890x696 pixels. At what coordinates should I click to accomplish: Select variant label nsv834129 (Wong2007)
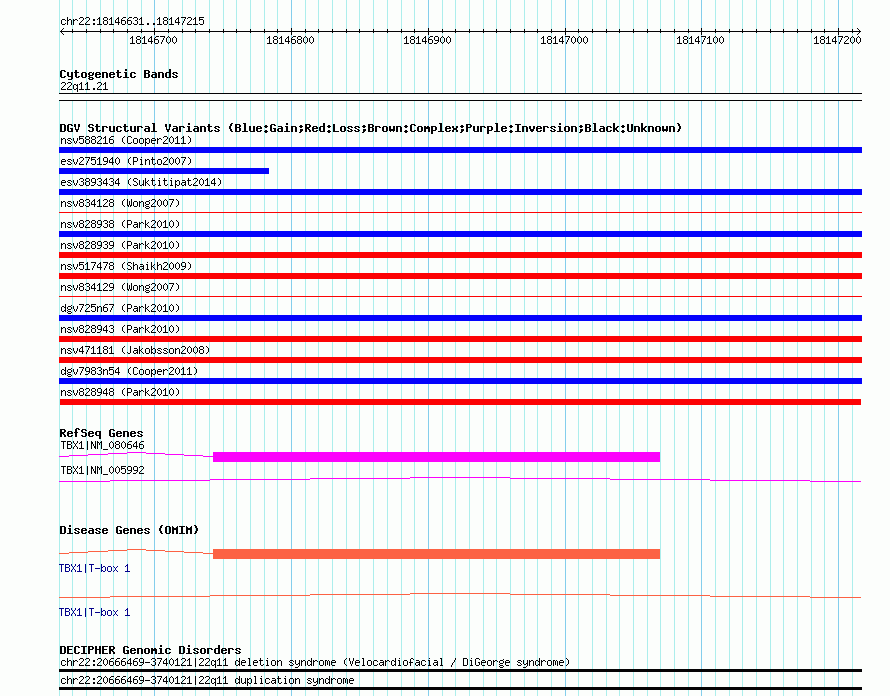(120, 287)
